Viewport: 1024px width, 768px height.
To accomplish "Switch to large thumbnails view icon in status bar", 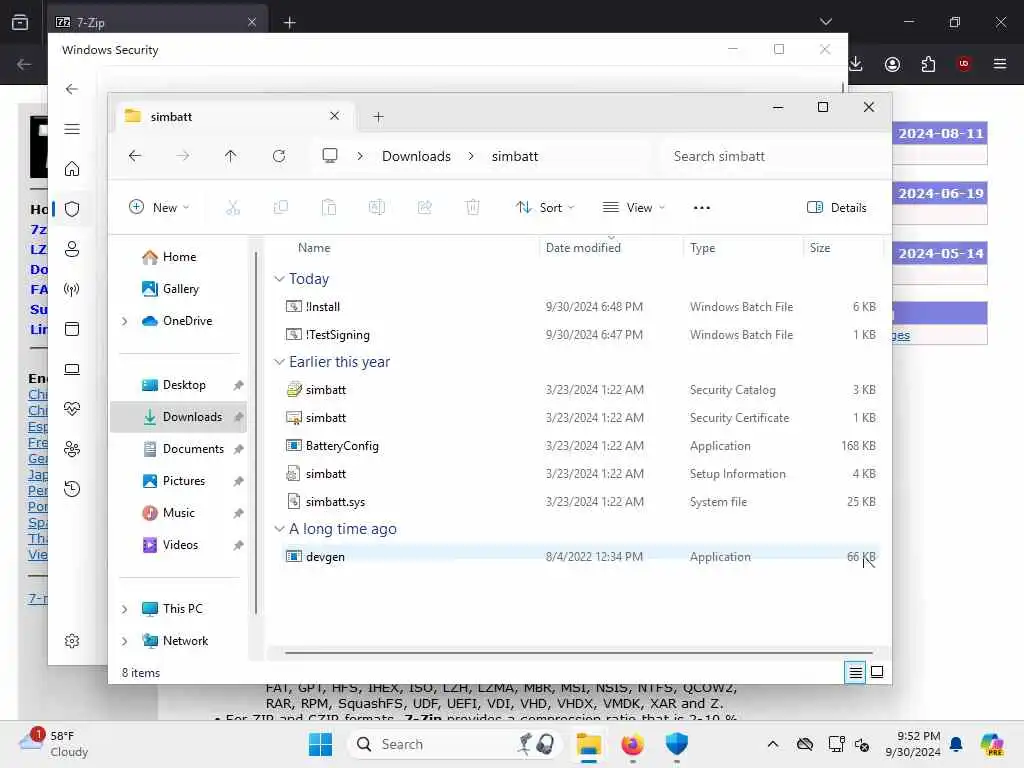I will [x=877, y=672].
